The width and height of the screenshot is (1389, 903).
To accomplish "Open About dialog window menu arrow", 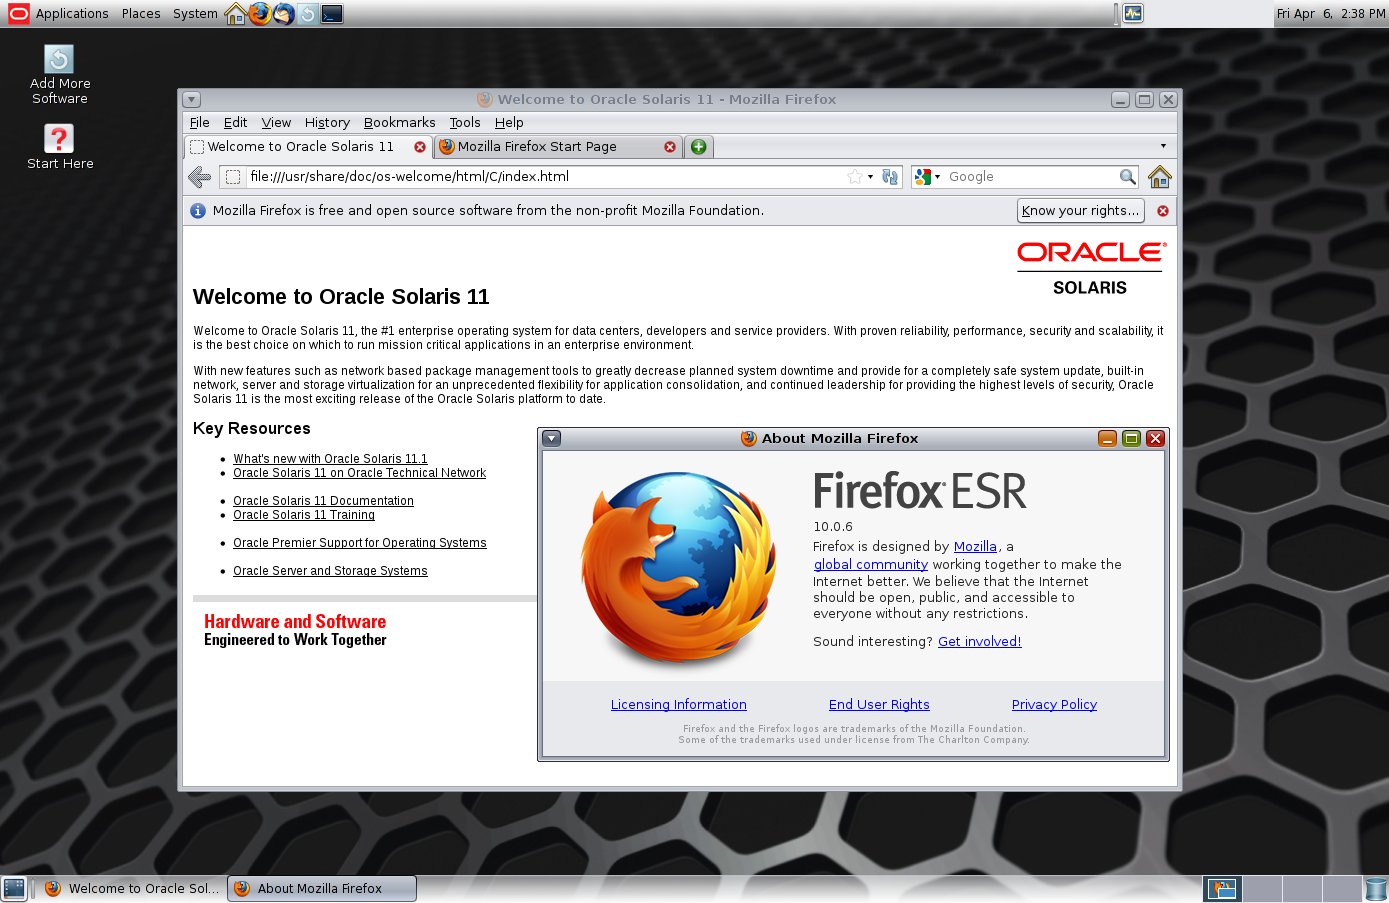I will (551, 439).
